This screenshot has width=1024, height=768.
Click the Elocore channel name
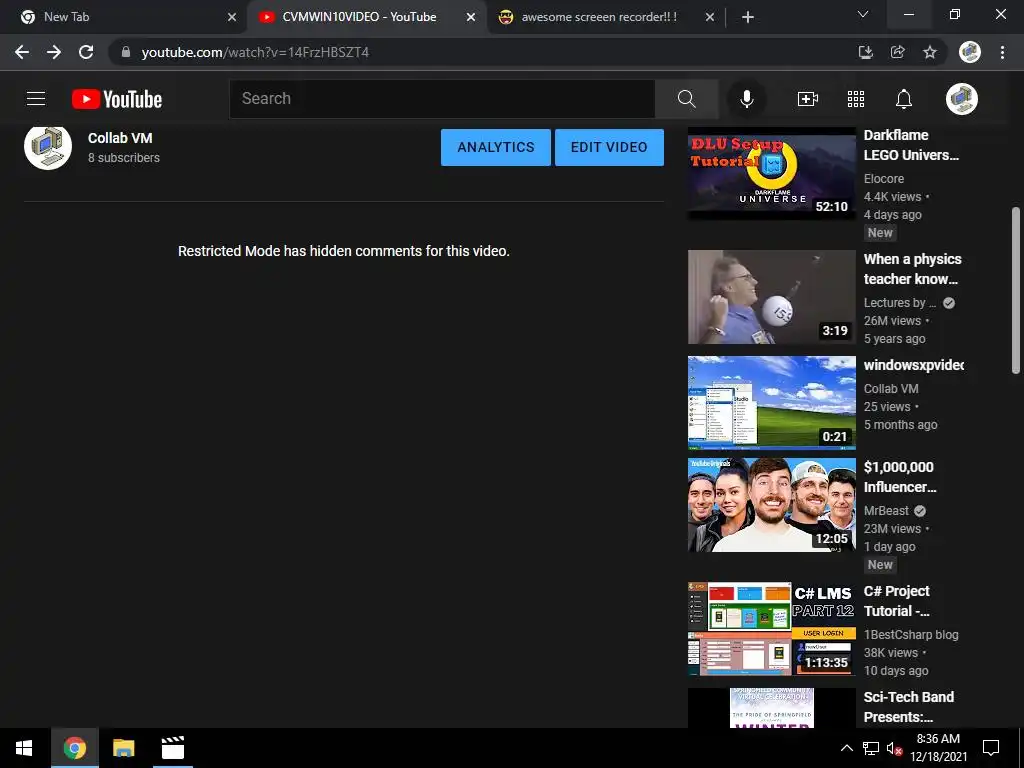tap(884, 178)
